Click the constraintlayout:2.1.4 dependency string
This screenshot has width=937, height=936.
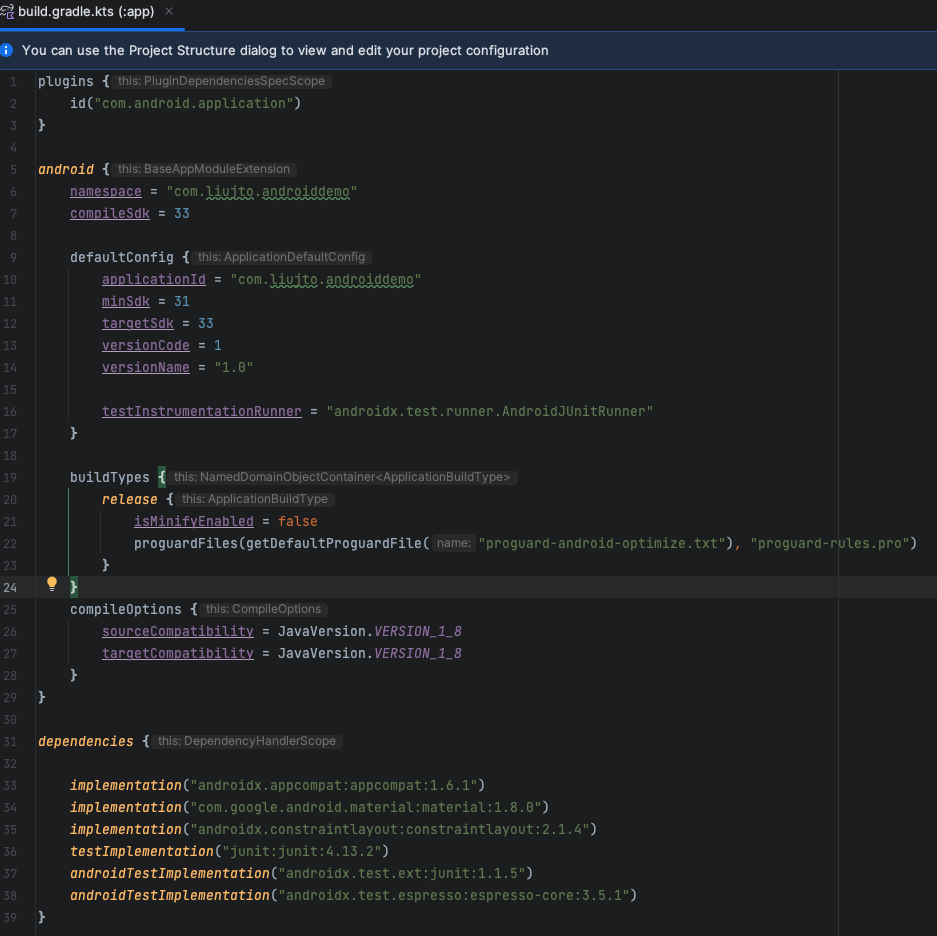pyautogui.click(x=390, y=830)
